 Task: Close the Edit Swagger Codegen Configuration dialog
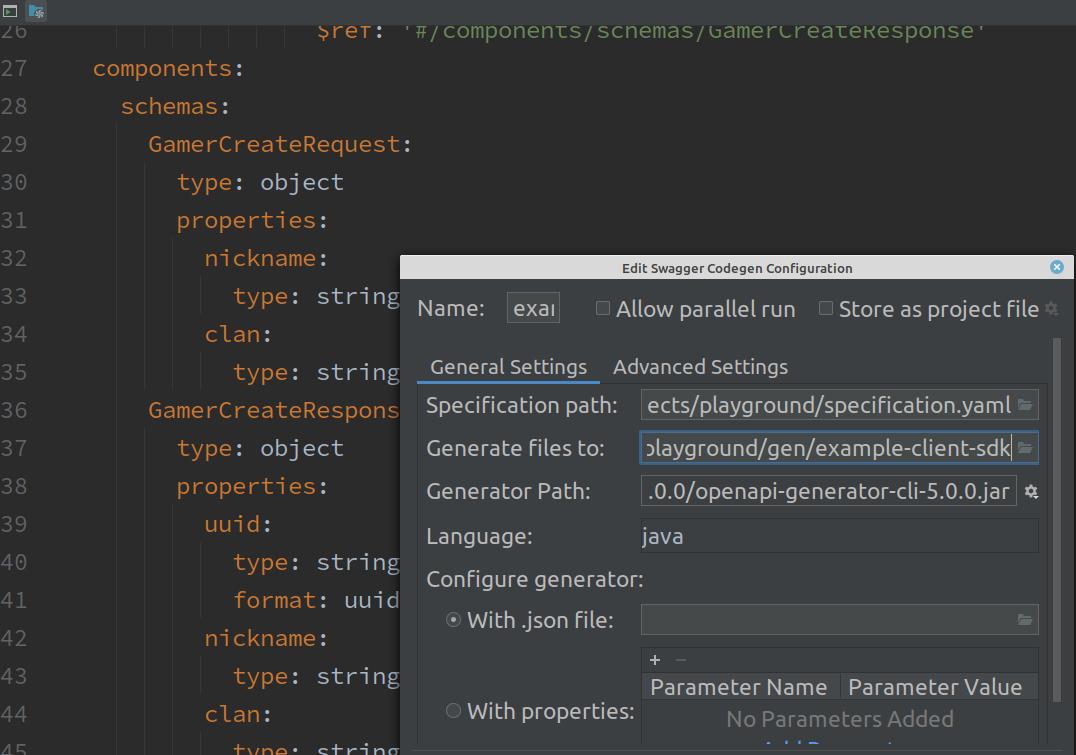[x=1057, y=267]
